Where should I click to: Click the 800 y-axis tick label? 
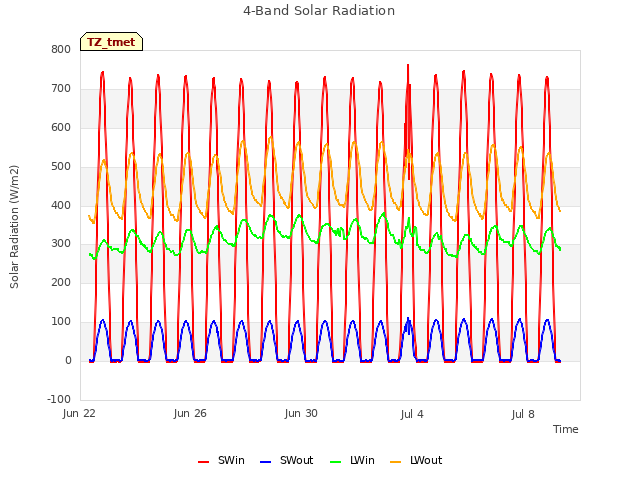(x=61, y=49)
